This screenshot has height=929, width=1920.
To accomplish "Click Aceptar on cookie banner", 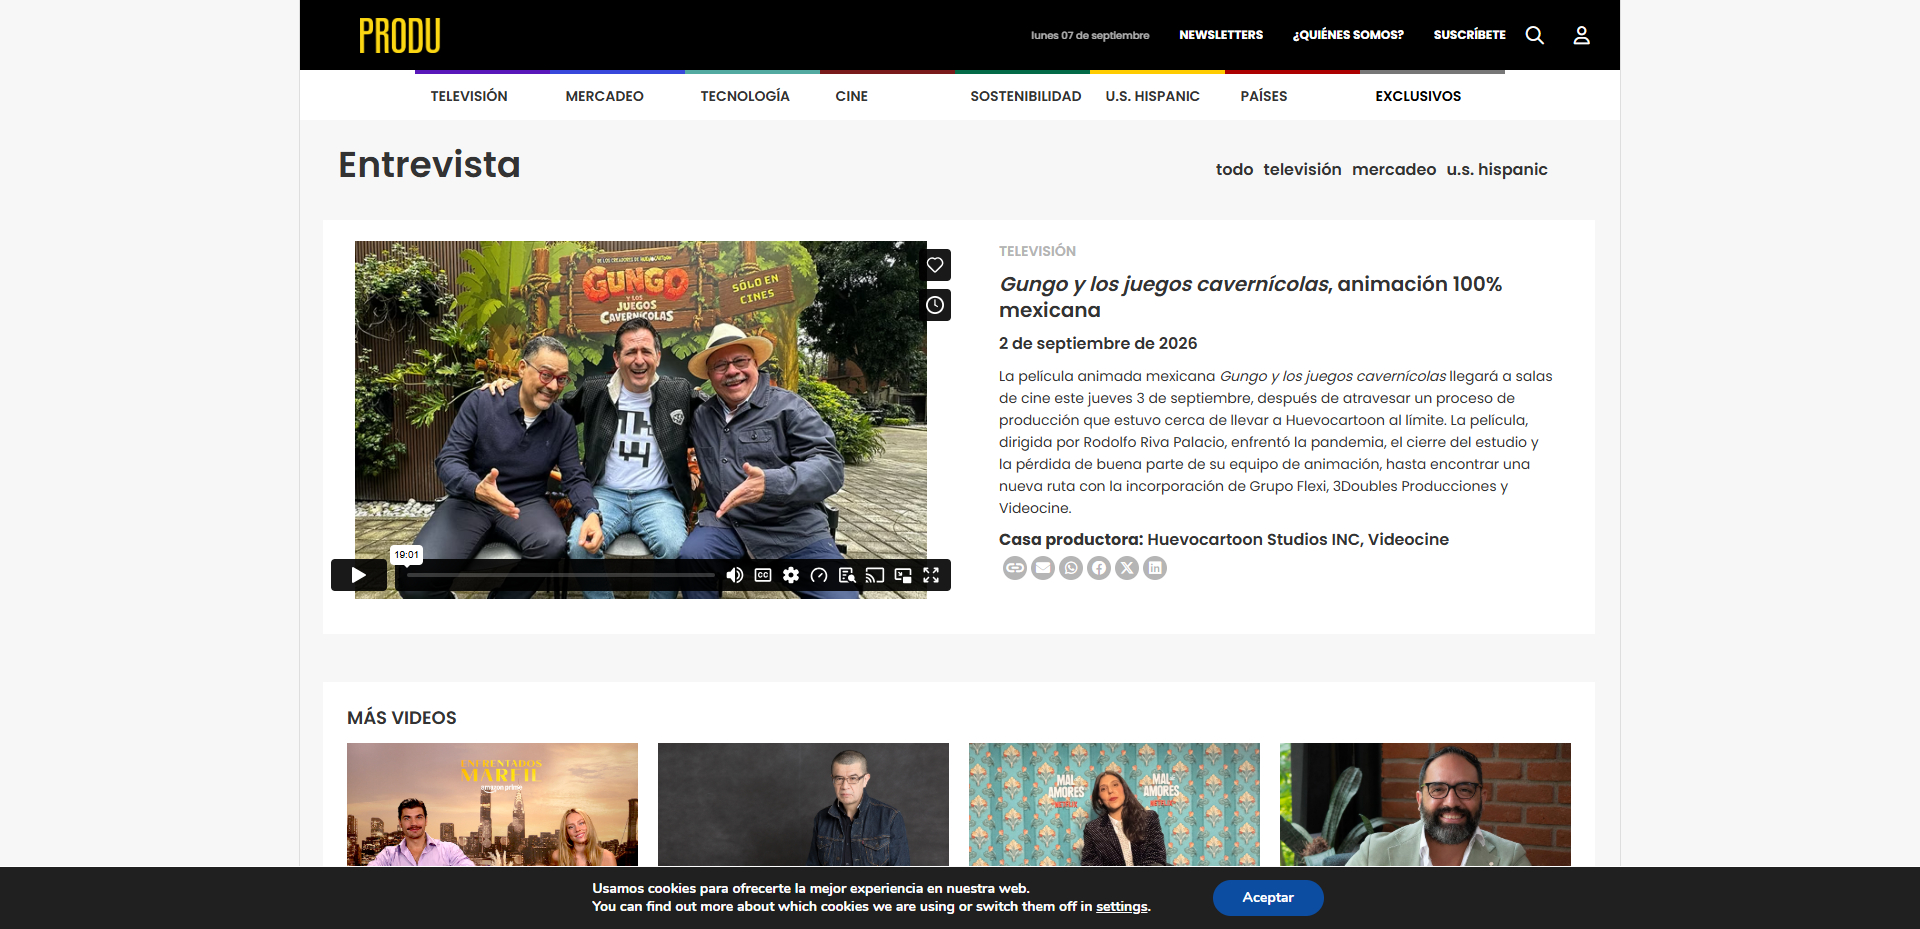I will (x=1268, y=898).
